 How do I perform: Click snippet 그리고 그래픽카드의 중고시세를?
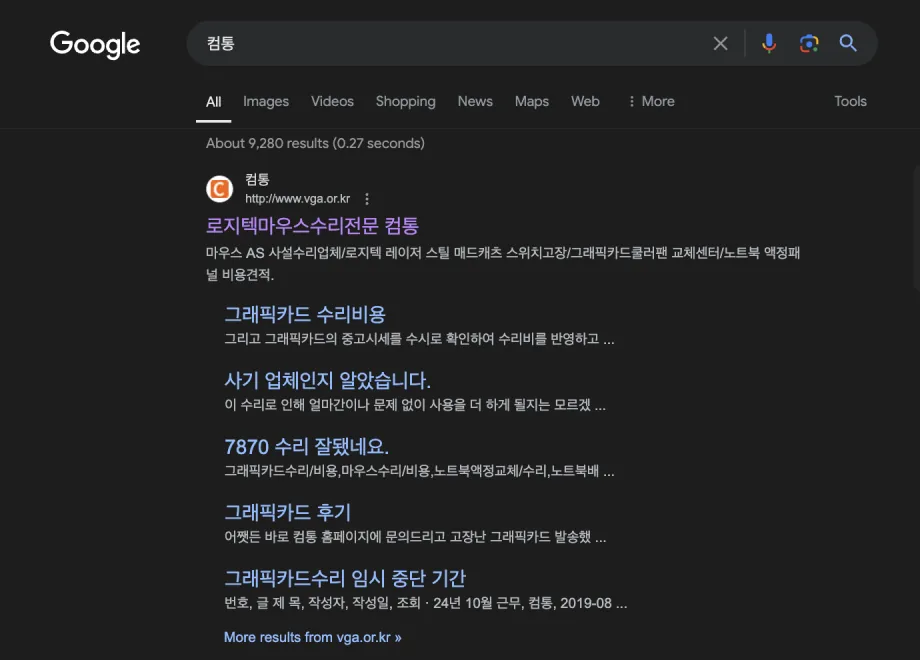click(x=419, y=339)
